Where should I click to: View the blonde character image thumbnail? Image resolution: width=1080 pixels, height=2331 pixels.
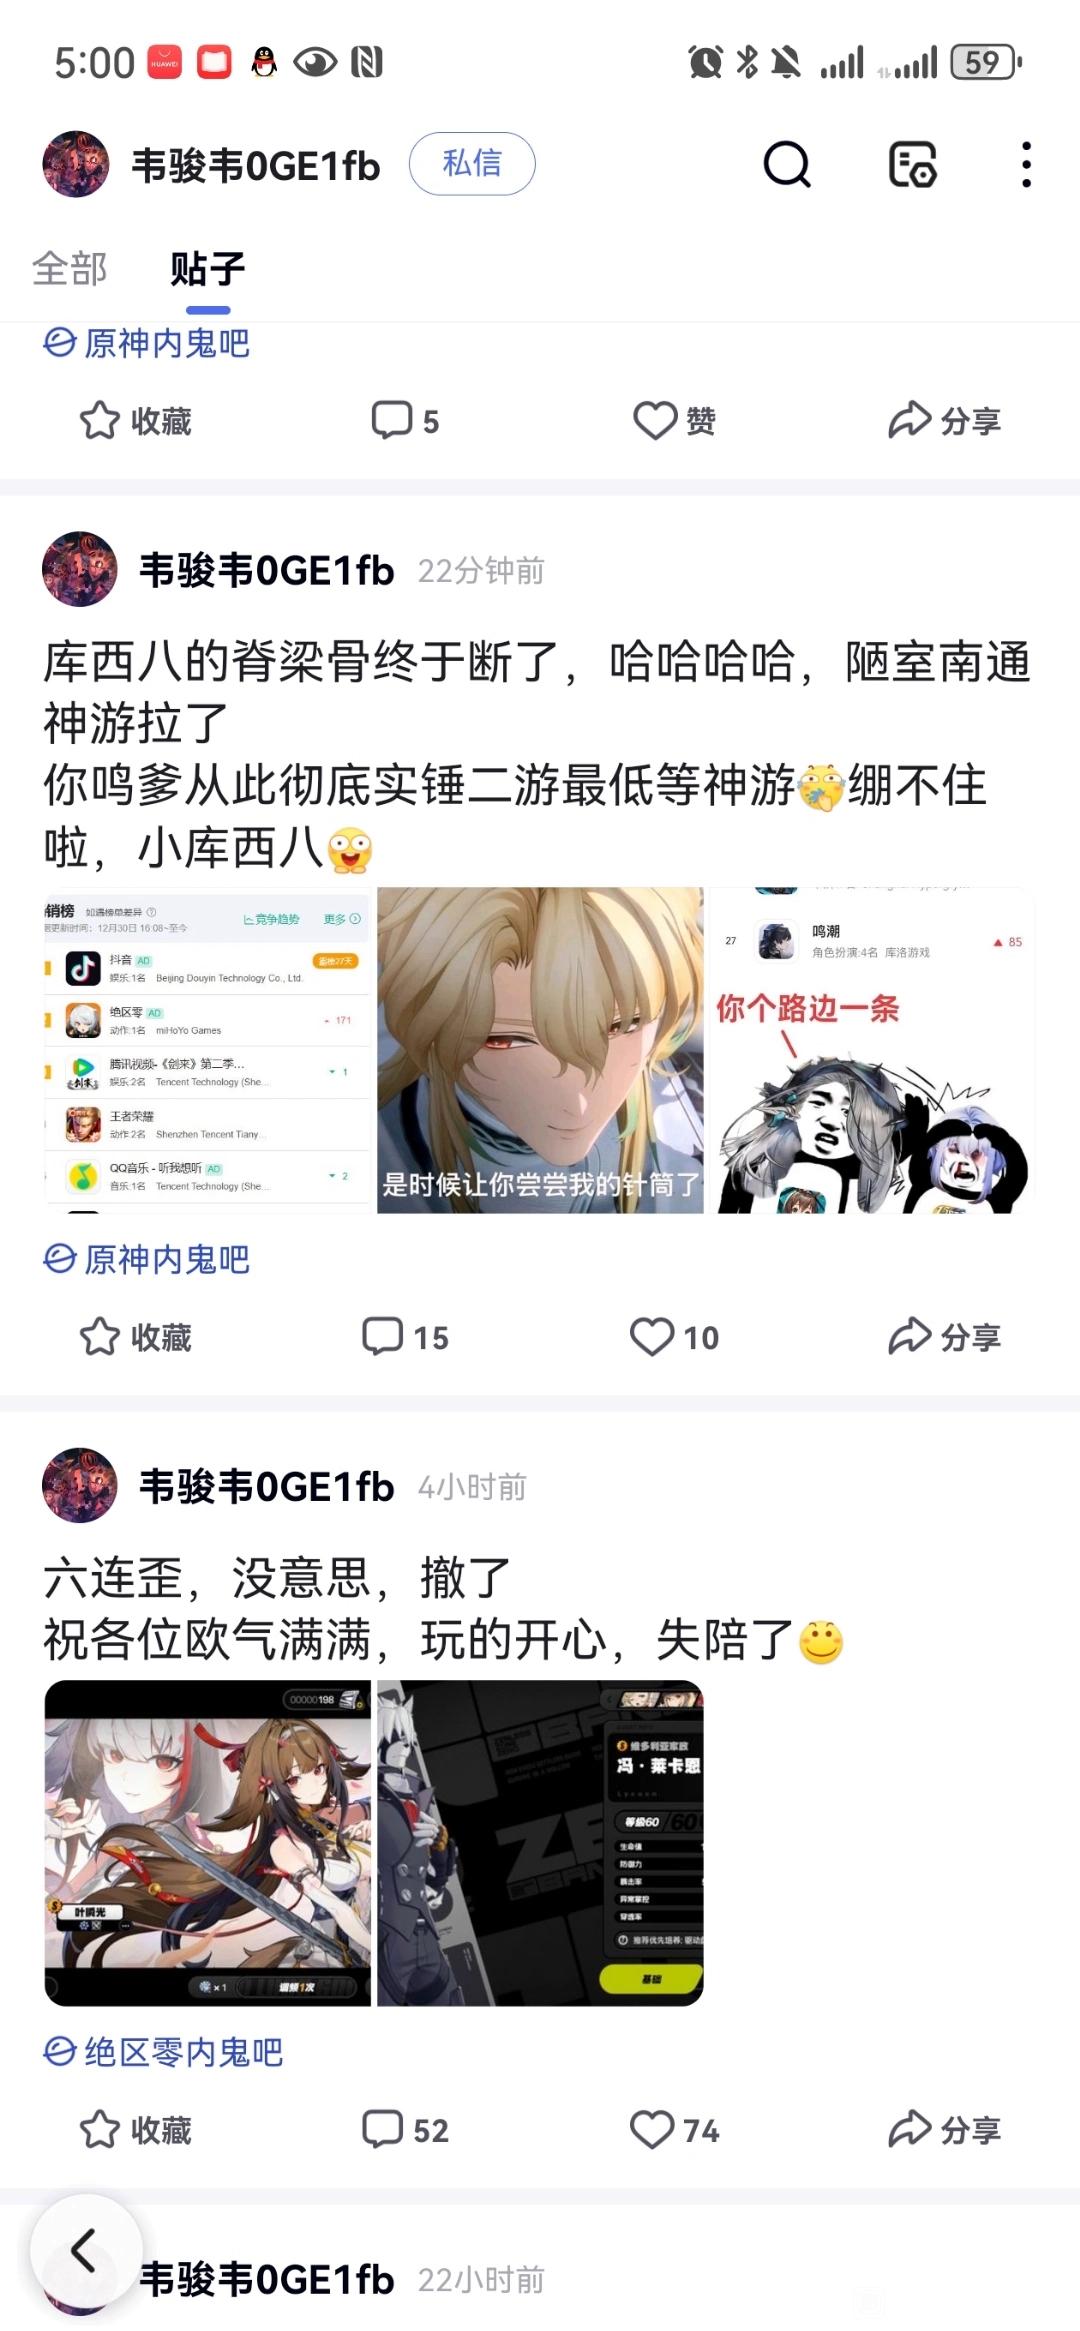coord(540,1050)
